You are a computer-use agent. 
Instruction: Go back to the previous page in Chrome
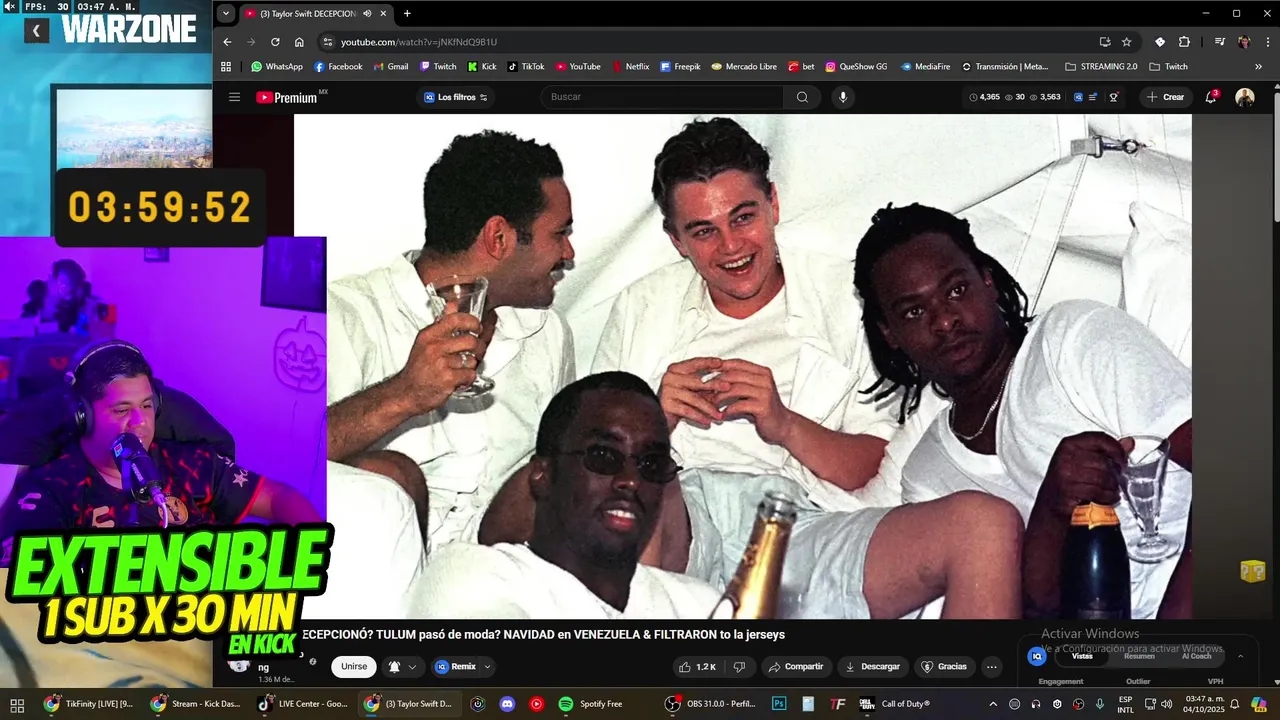pyautogui.click(x=227, y=42)
